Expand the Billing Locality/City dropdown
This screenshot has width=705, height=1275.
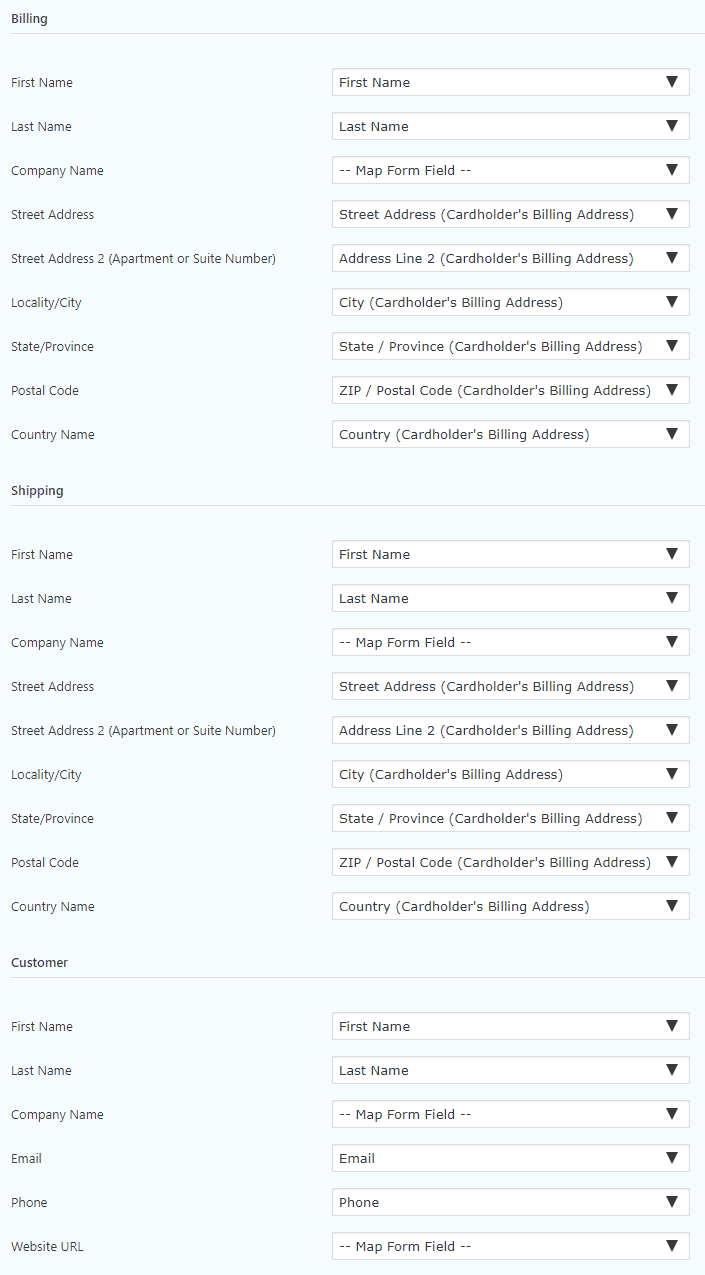510,302
